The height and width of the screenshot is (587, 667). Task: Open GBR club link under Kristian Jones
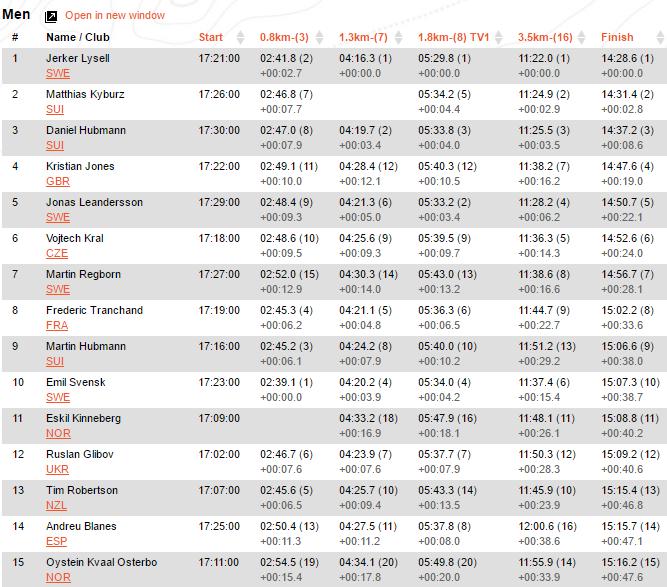[58, 181]
